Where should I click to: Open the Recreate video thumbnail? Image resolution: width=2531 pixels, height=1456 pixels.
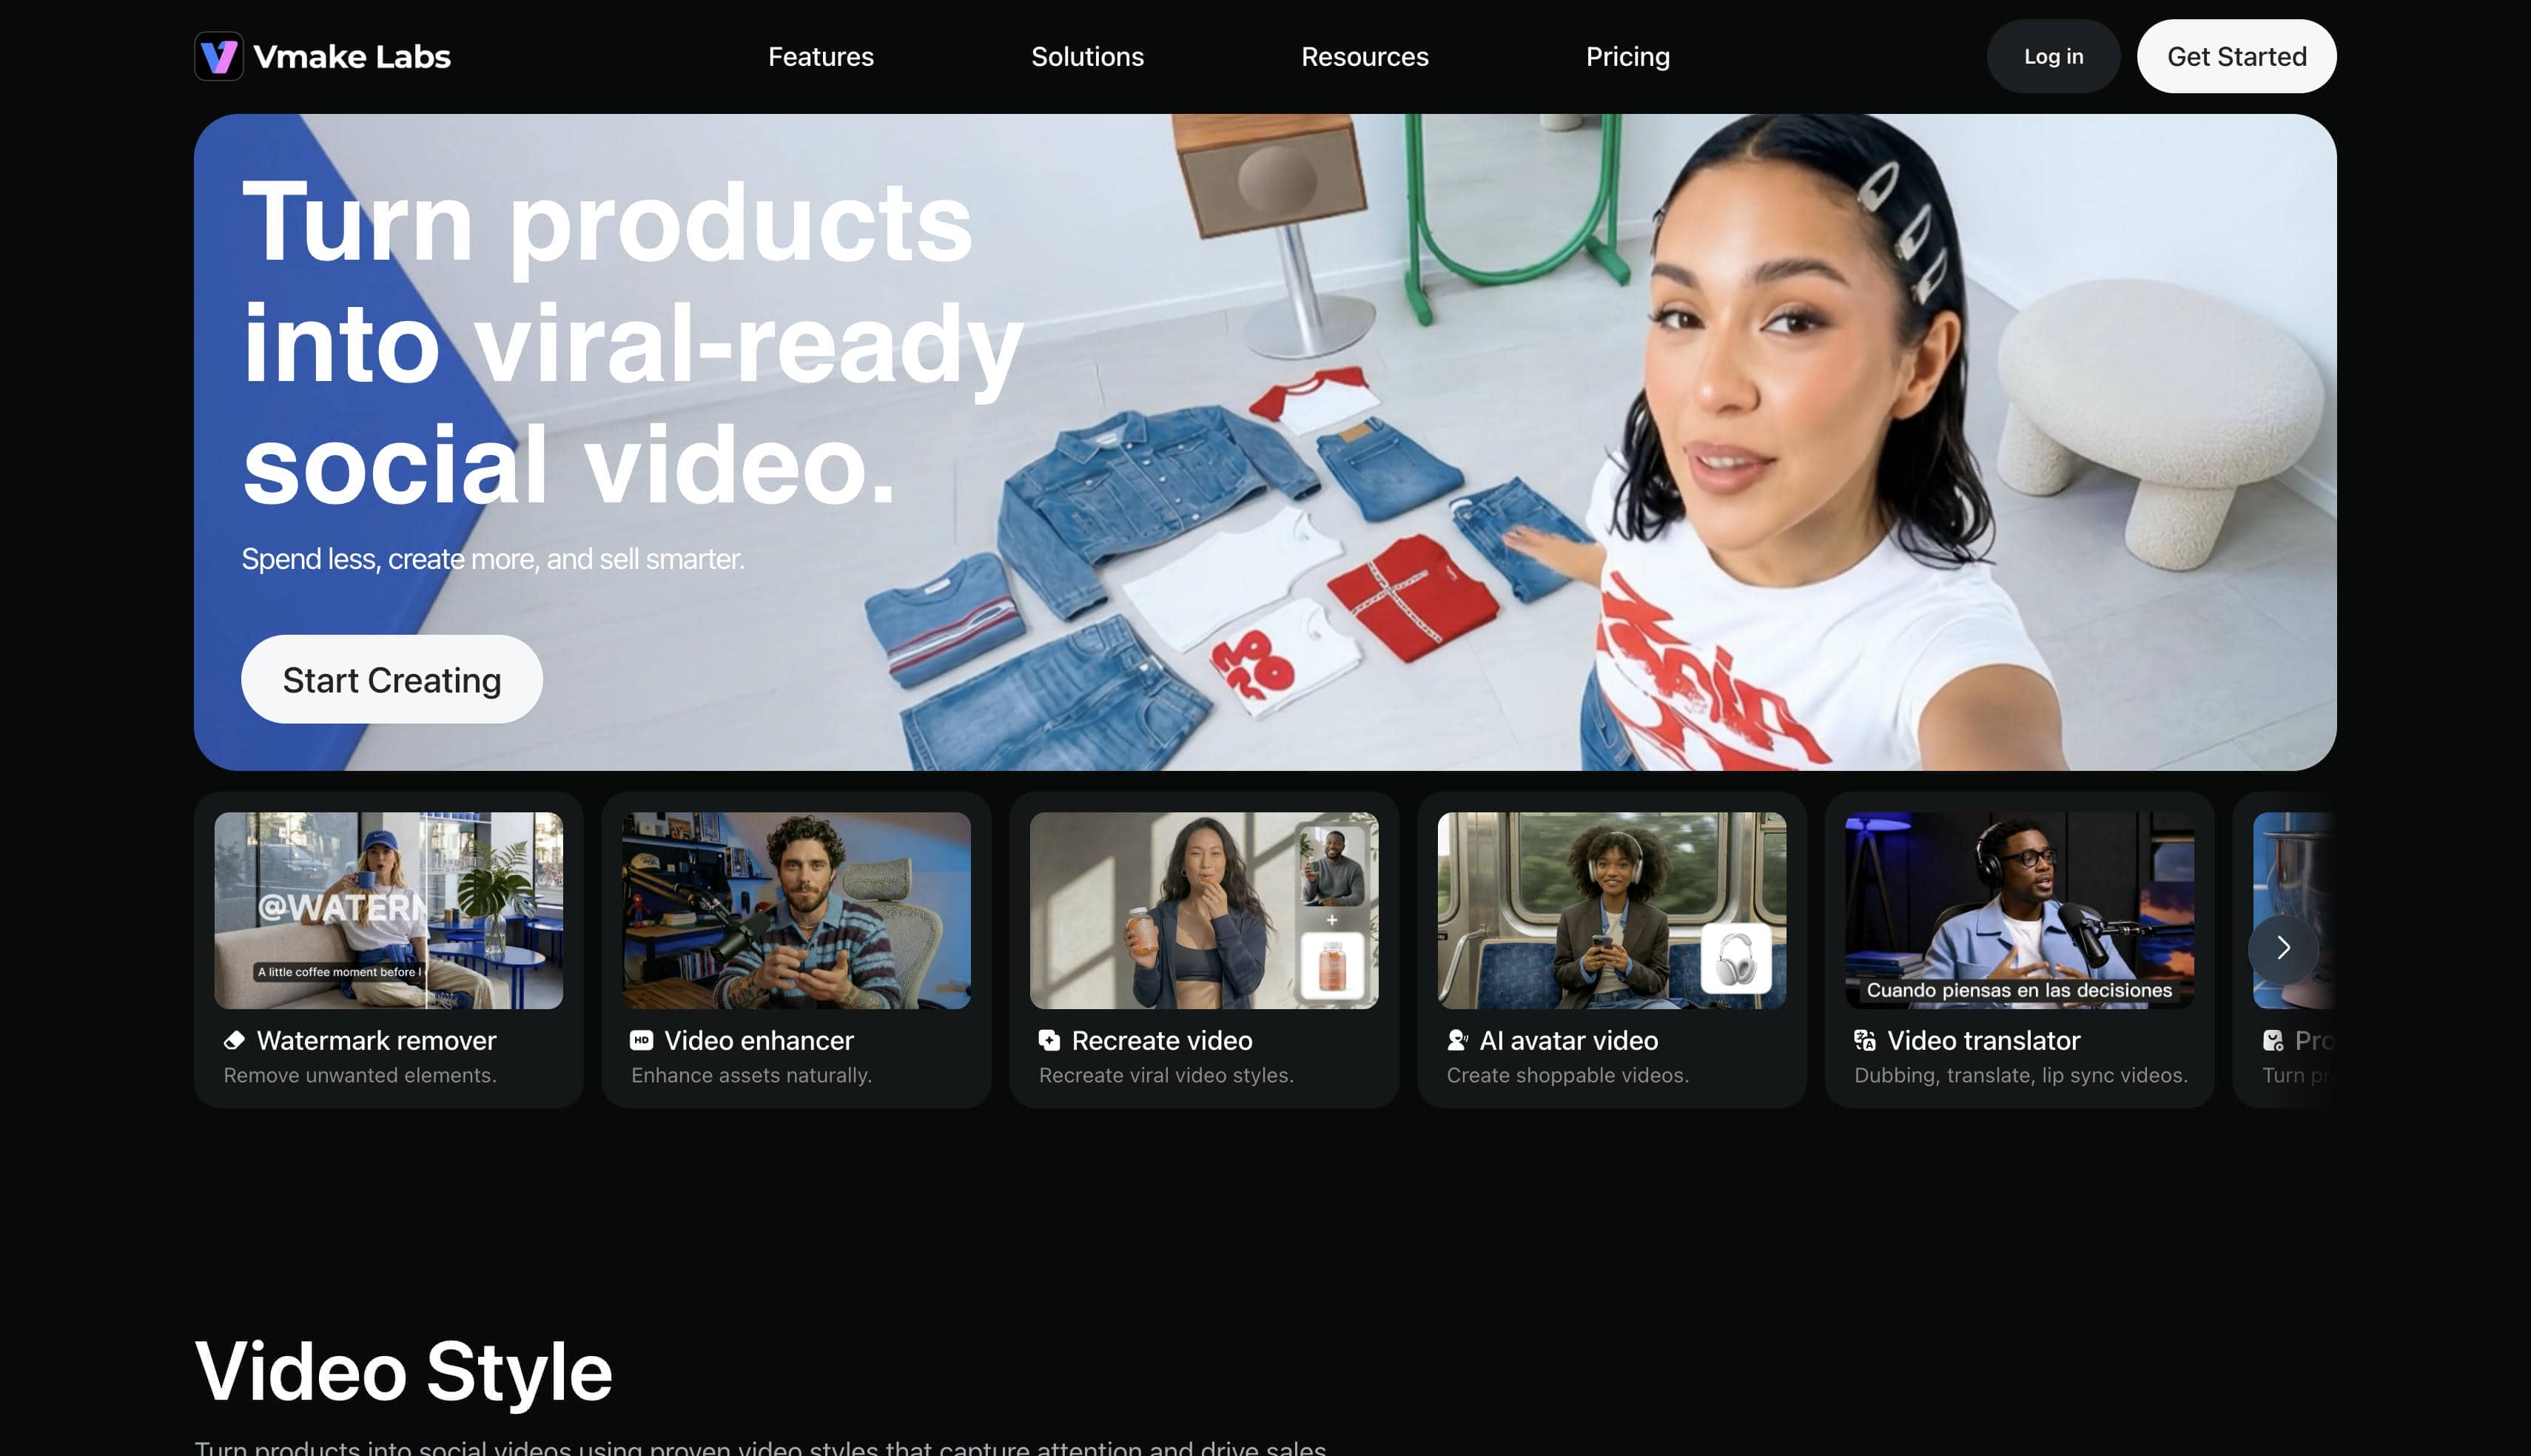[x=1204, y=910]
